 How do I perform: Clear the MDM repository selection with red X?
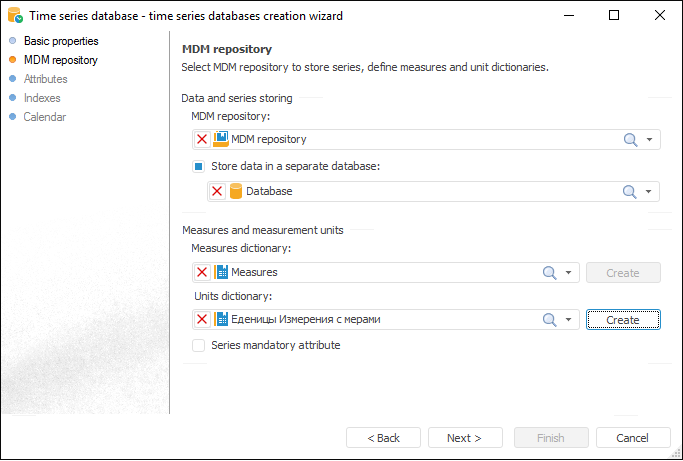tap(202, 140)
